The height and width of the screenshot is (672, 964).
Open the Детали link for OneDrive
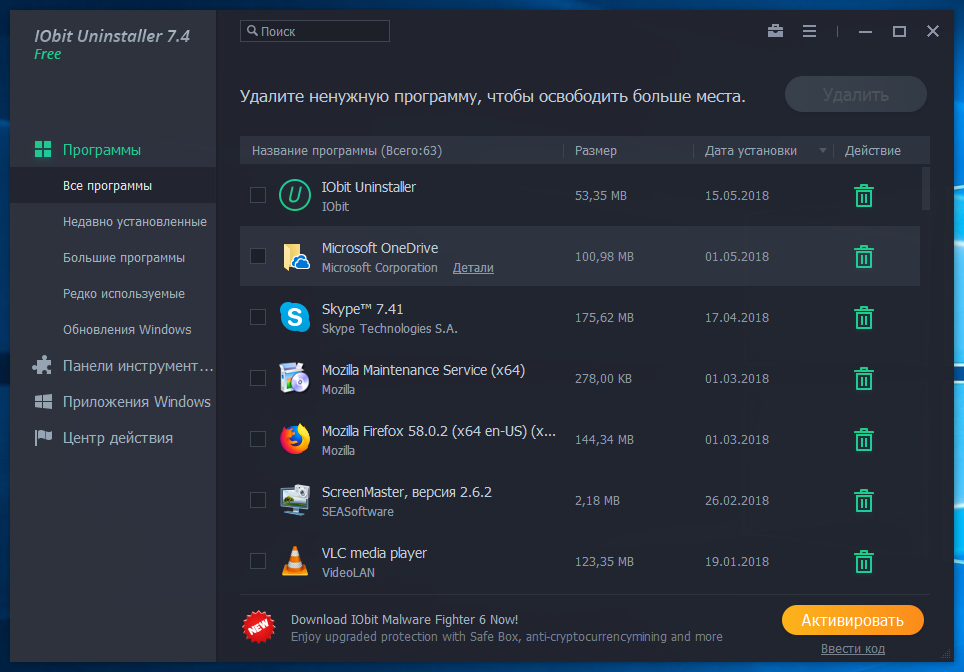(473, 268)
